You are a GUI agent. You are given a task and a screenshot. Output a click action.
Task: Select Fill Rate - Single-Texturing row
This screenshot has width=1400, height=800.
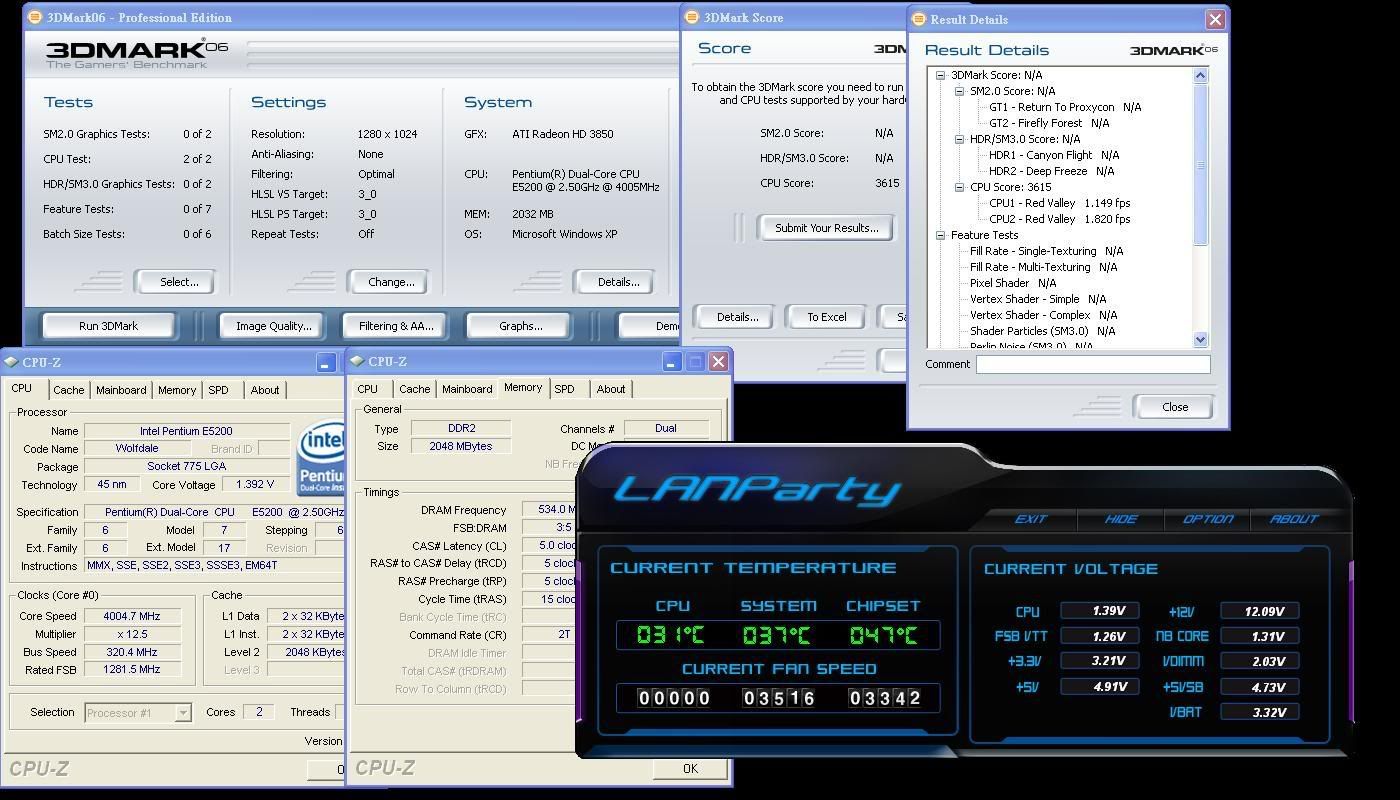(x=1046, y=251)
